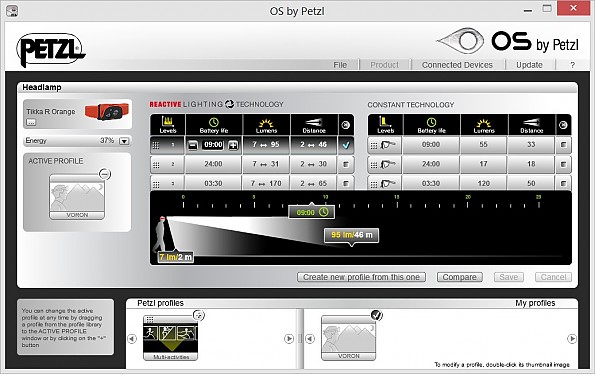This screenshot has height=374, width=595.
Task: Open the Connected Devices menu
Action: (457, 65)
